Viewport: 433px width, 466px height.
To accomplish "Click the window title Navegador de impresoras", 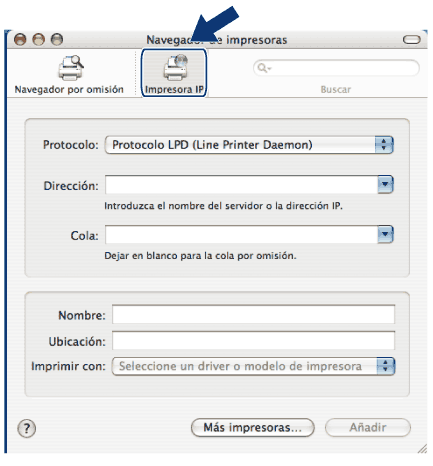I will click(217, 40).
